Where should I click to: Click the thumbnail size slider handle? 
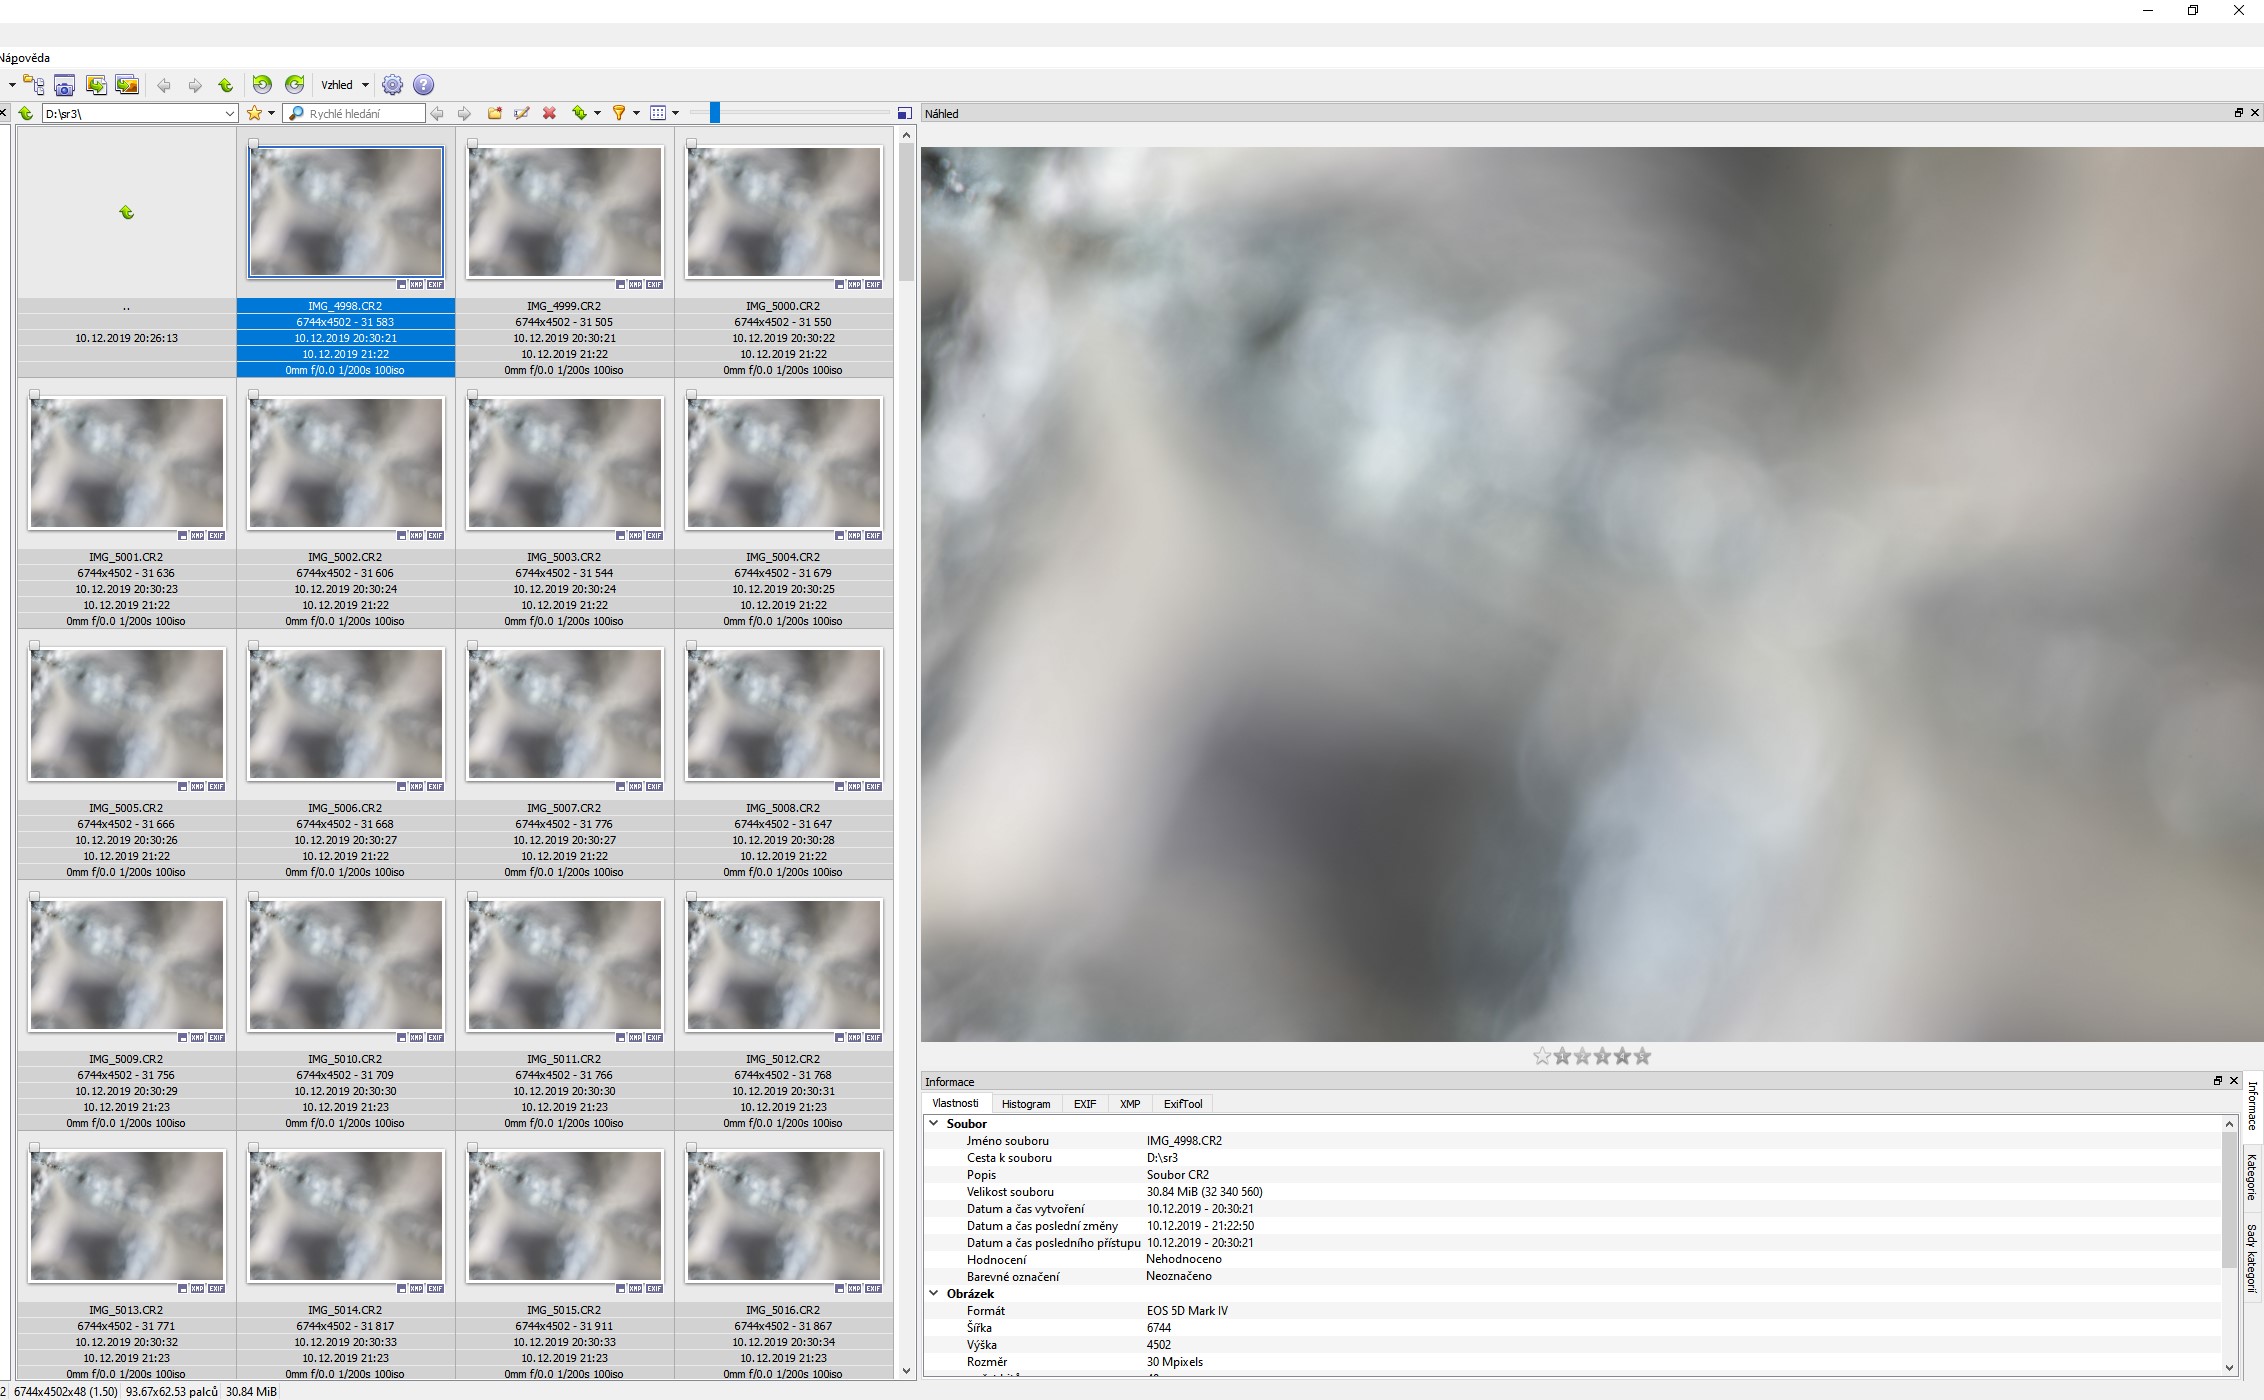point(714,113)
